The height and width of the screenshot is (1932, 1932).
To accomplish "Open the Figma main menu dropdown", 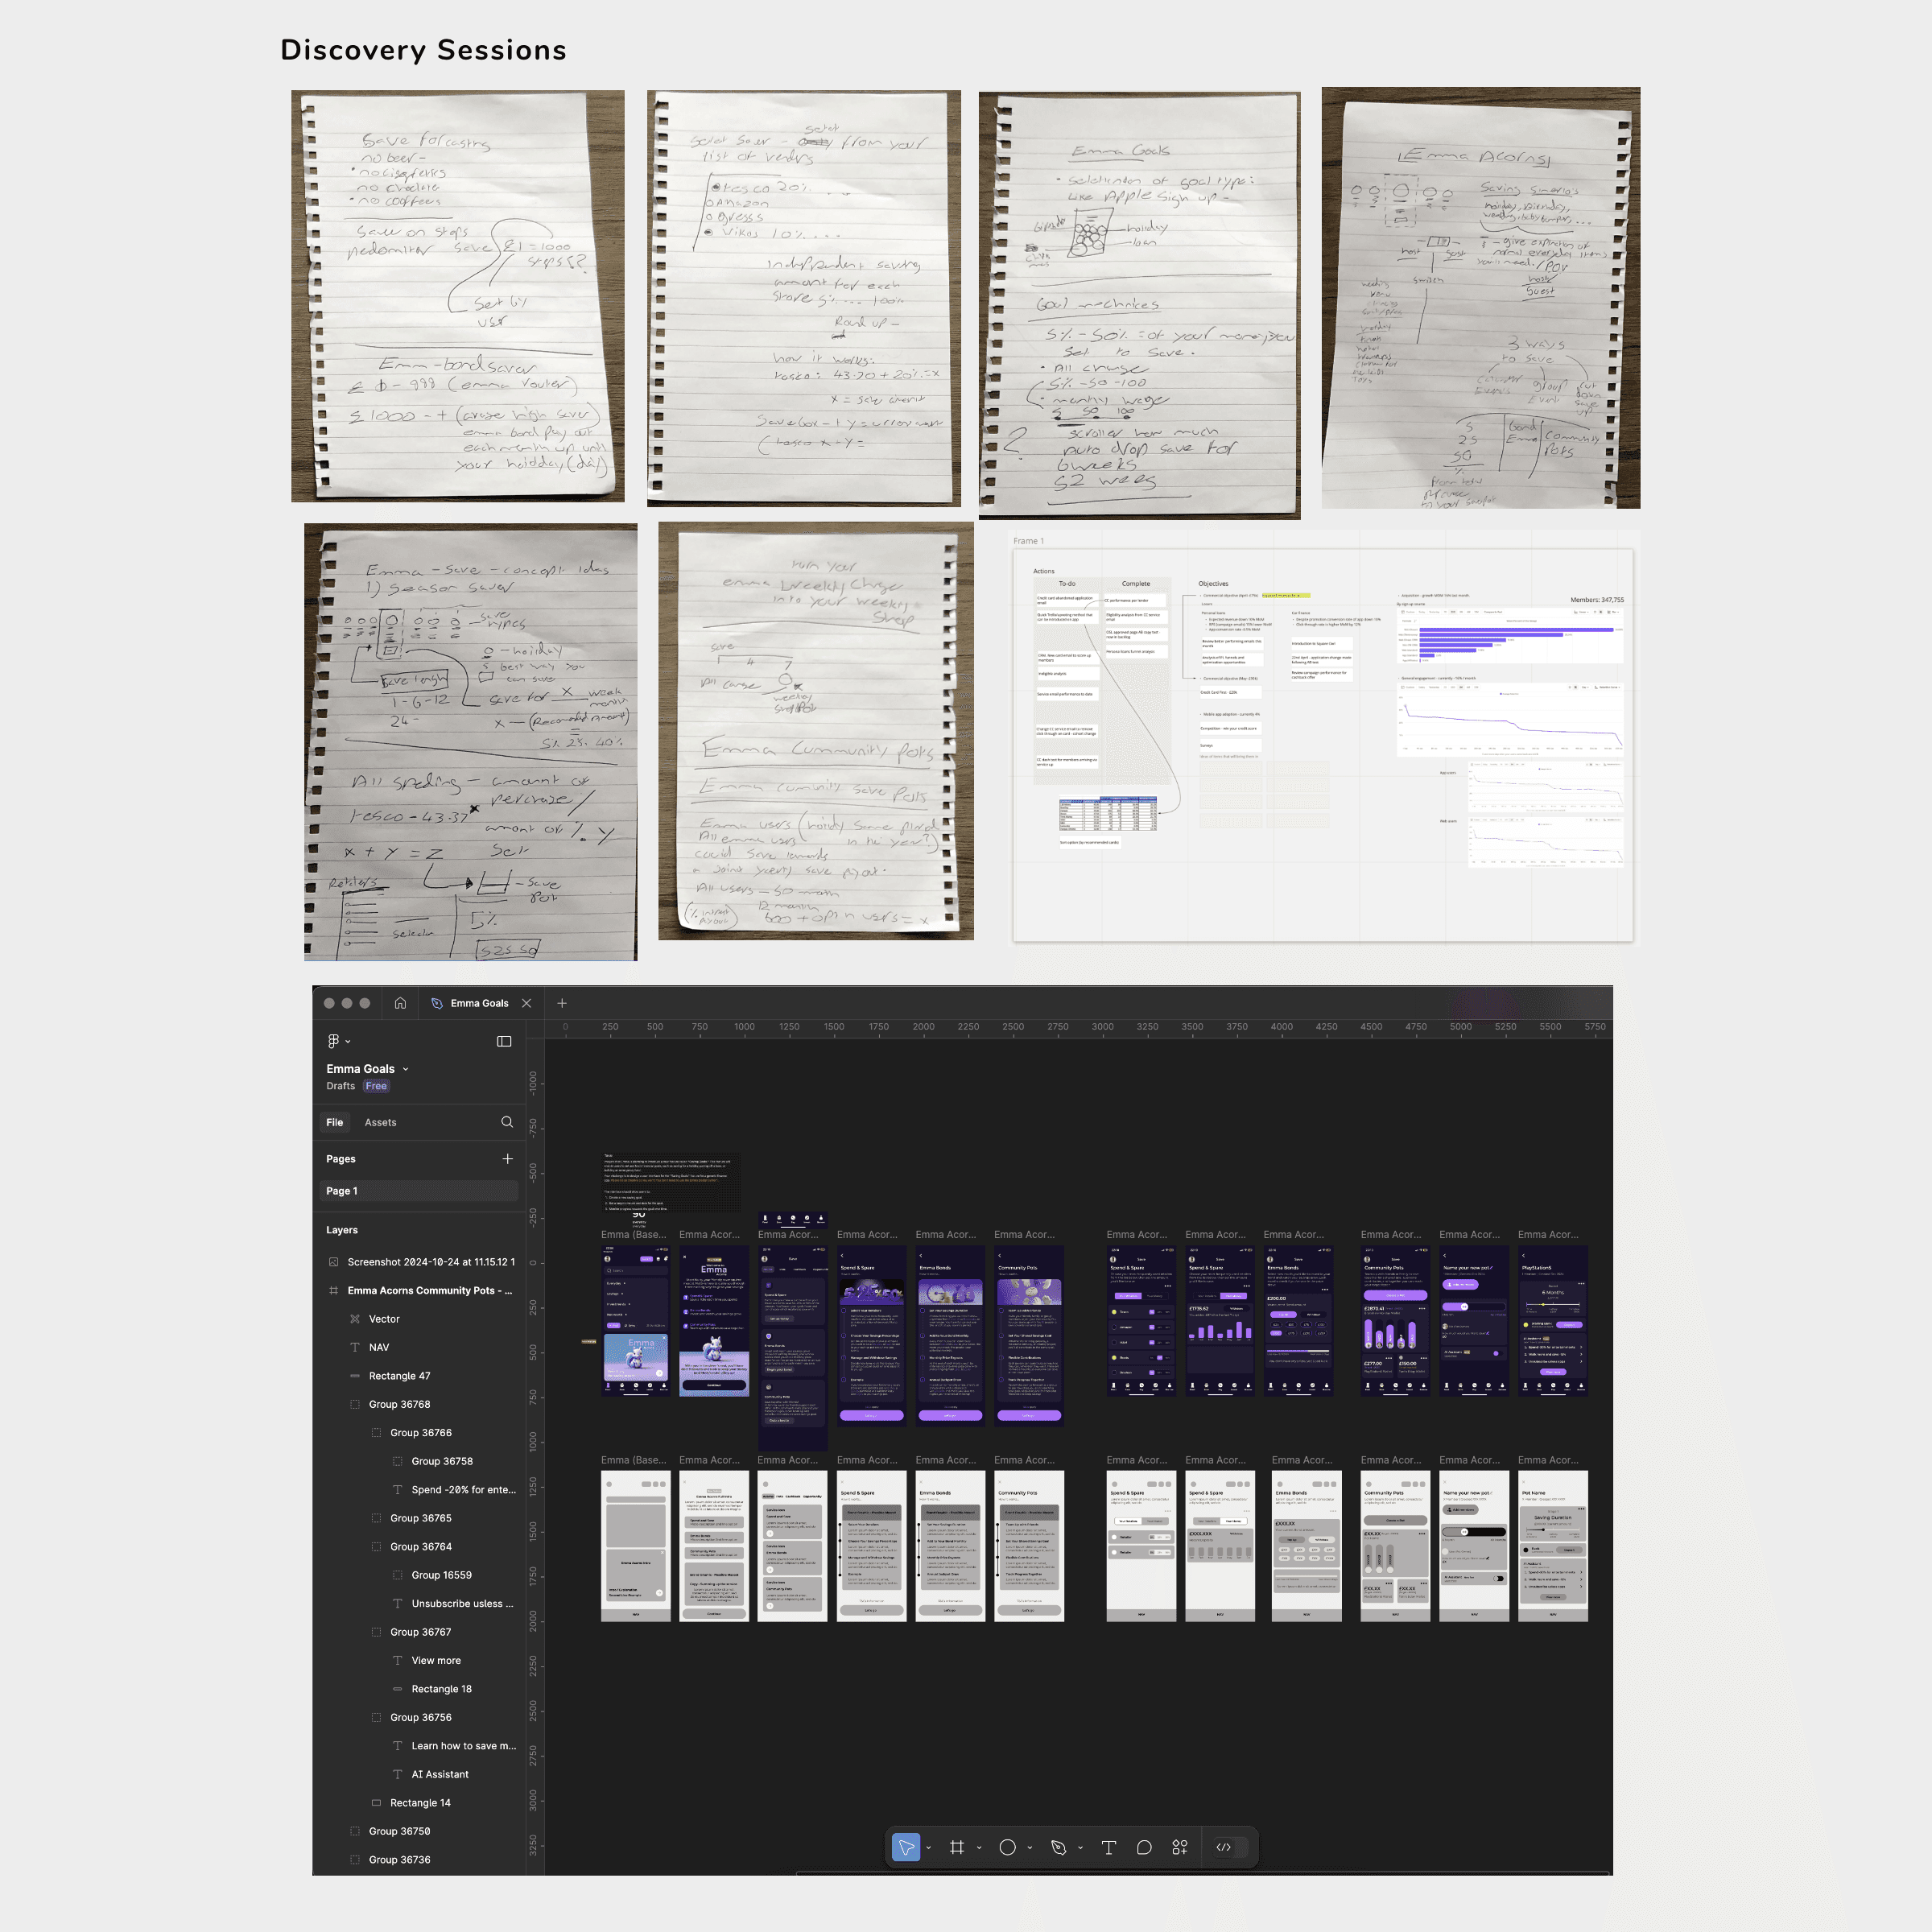I will pyautogui.click(x=338, y=1041).
